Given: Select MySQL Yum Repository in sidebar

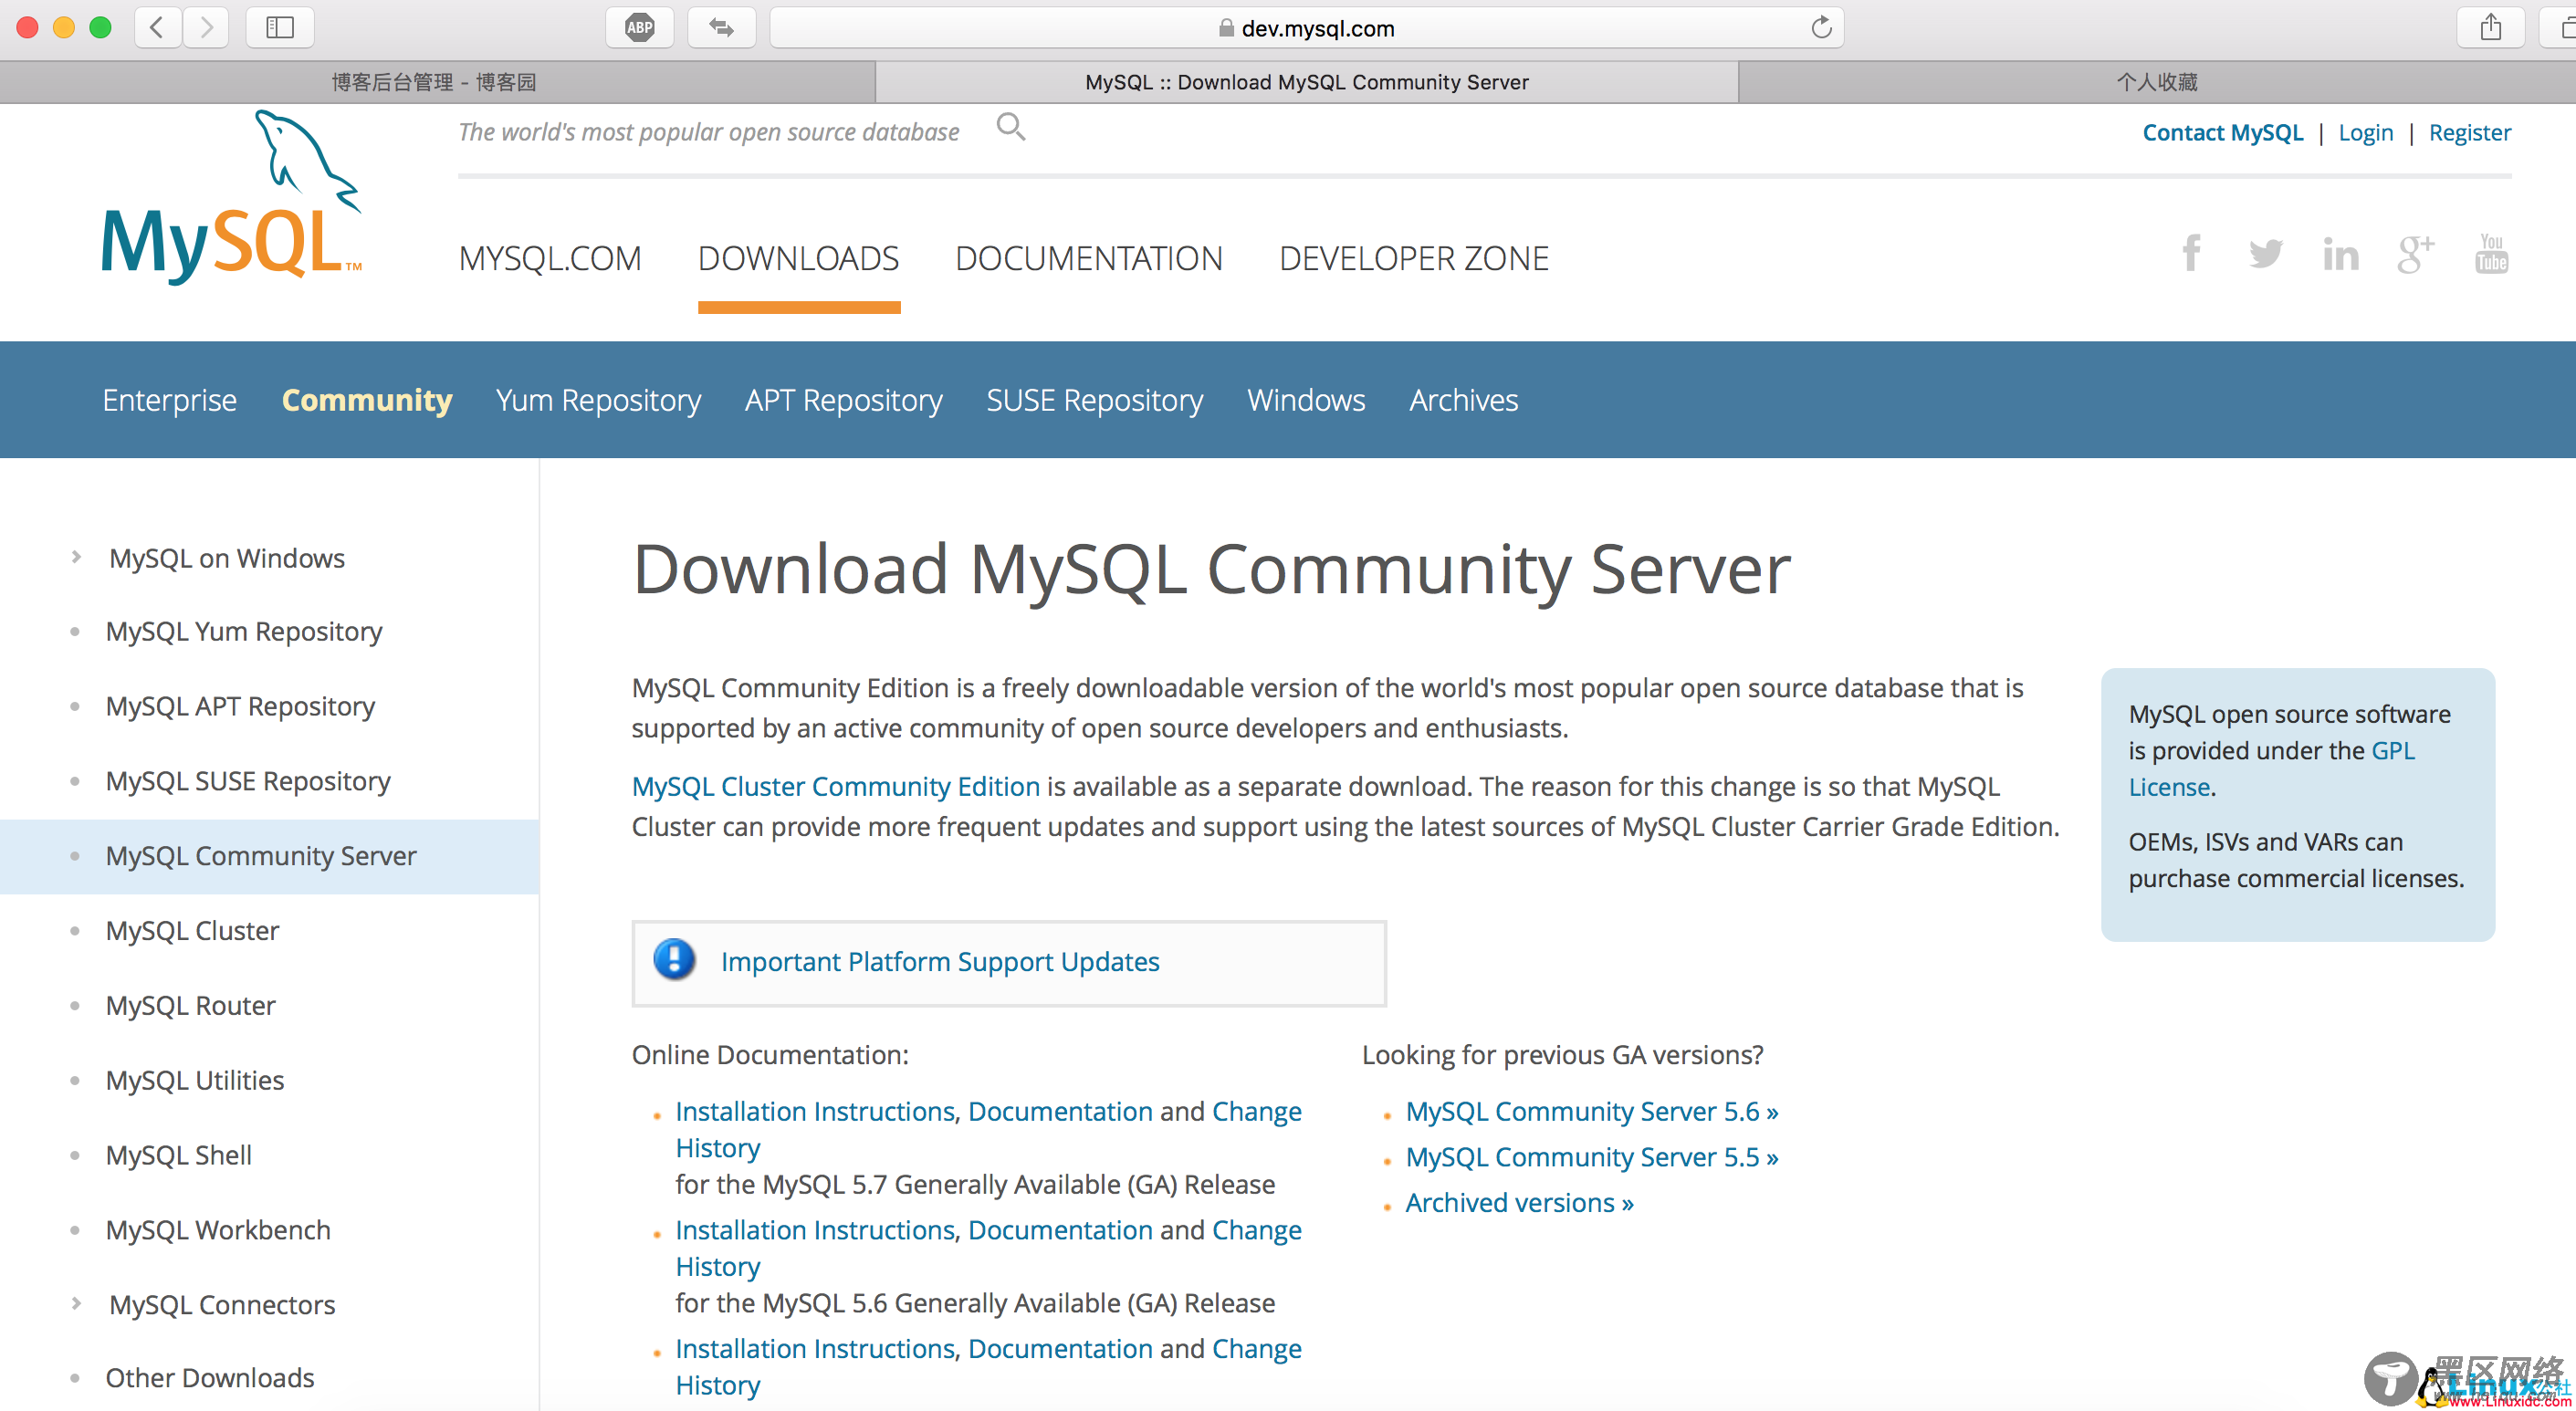Looking at the screenshot, I should tap(244, 631).
